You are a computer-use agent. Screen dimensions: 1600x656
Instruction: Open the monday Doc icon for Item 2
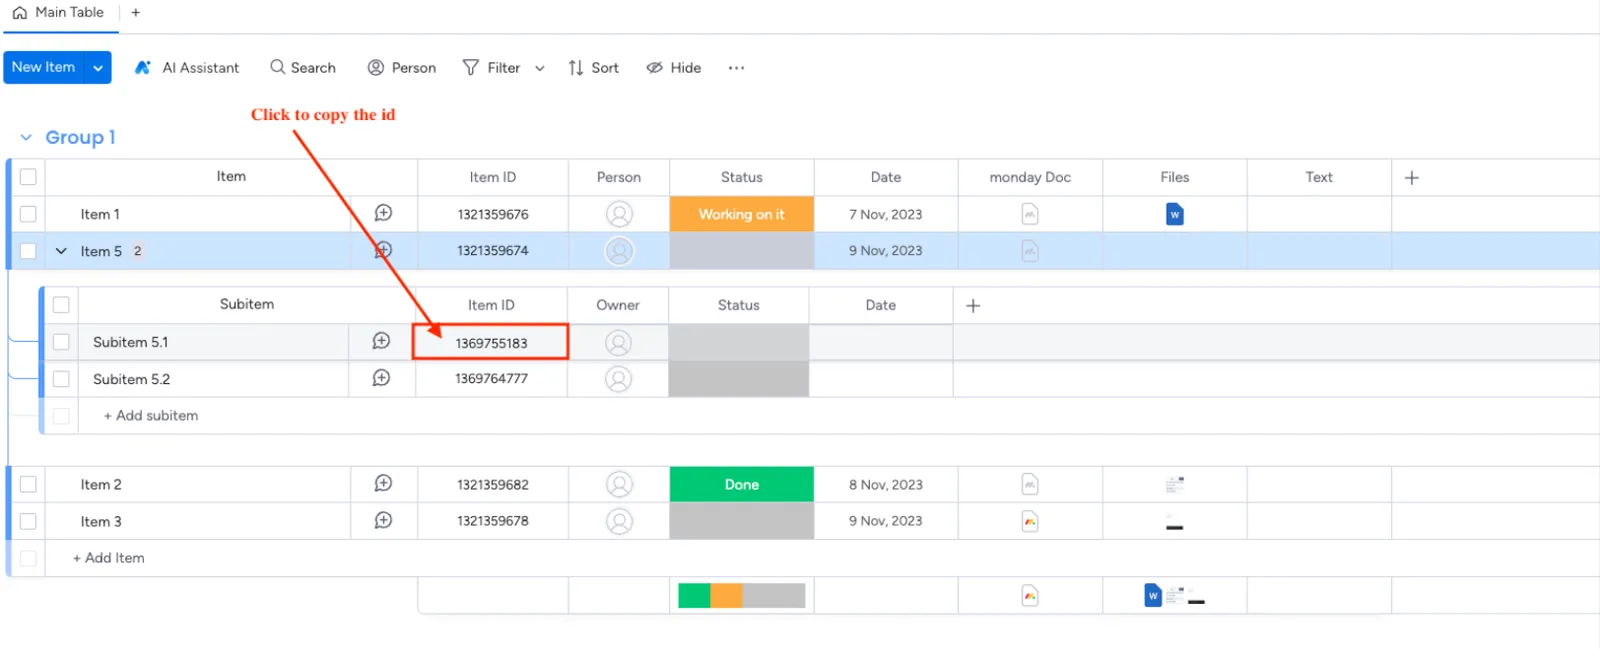tap(1030, 485)
